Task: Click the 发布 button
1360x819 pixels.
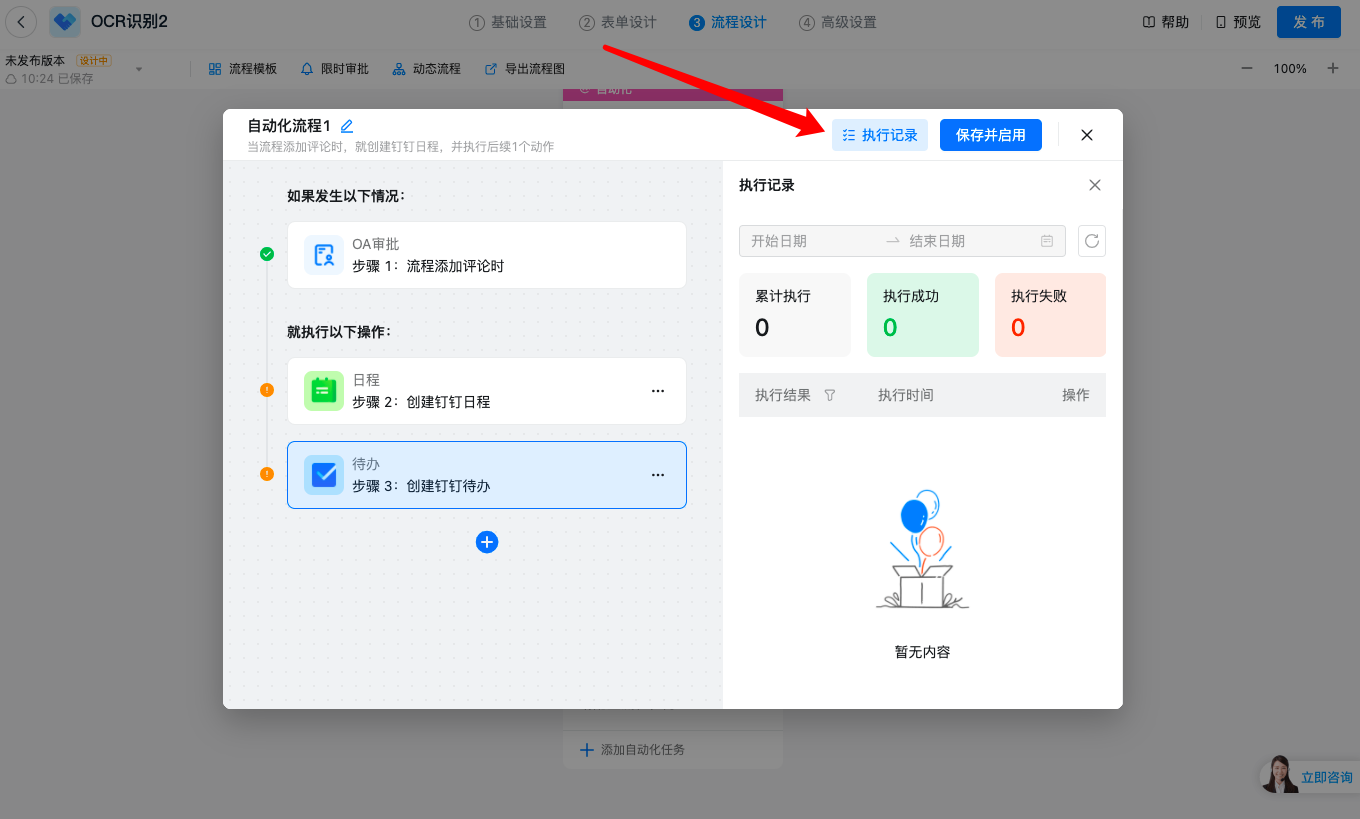Action: tap(1308, 22)
